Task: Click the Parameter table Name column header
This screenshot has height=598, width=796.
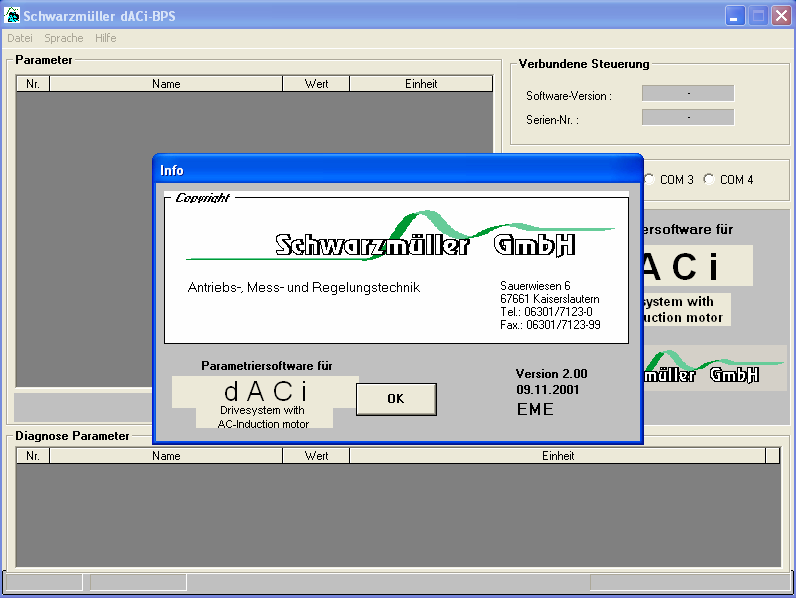Action: (x=166, y=84)
